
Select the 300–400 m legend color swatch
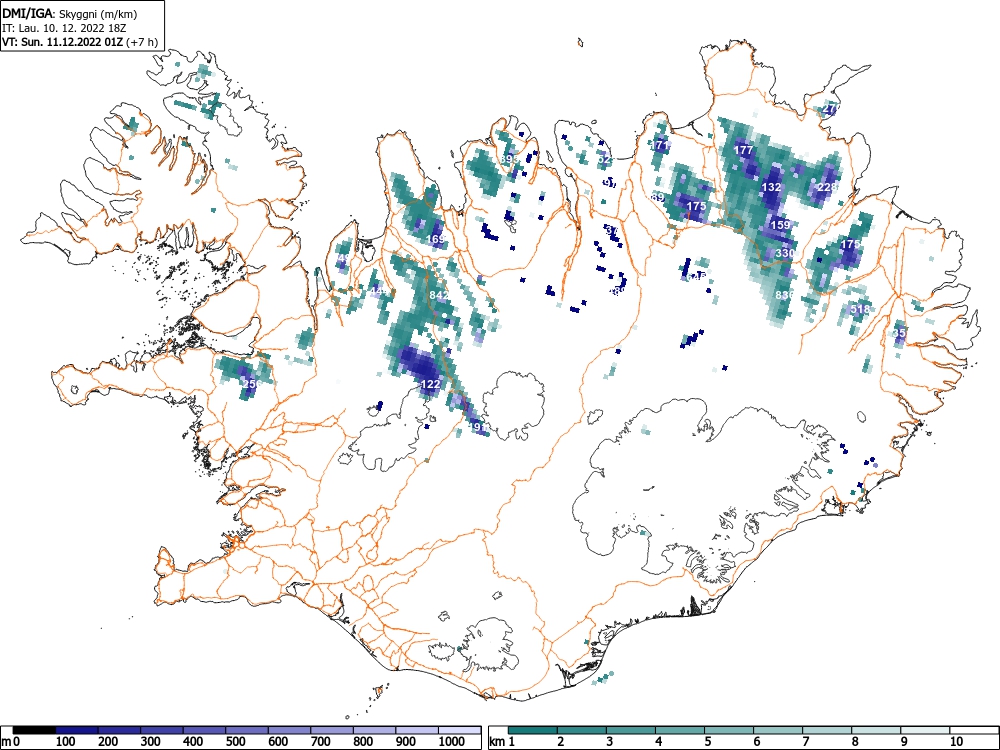[x=162, y=730]
